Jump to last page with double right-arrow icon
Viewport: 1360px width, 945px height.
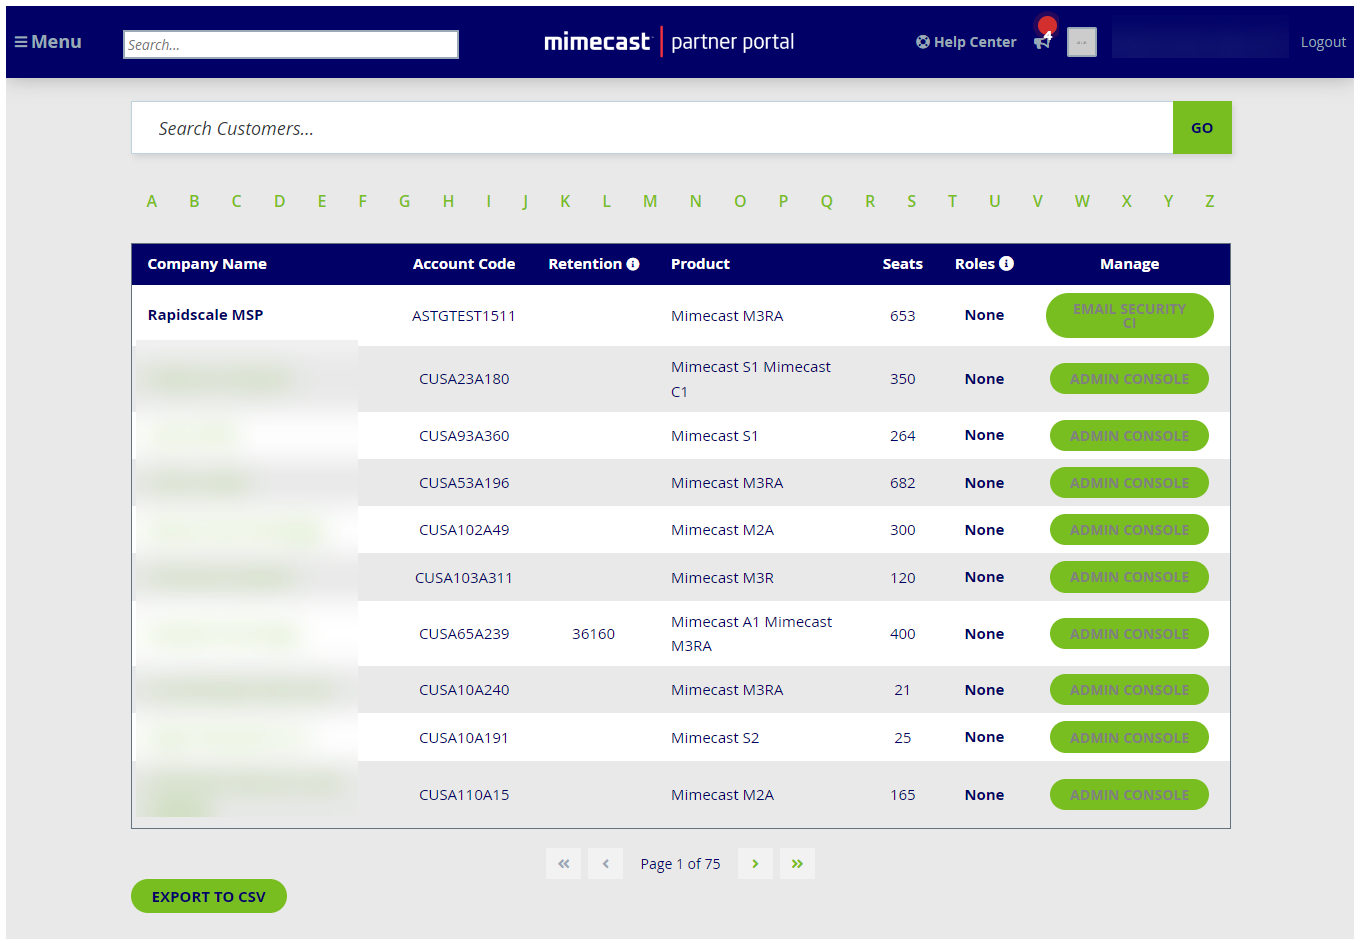797,863
